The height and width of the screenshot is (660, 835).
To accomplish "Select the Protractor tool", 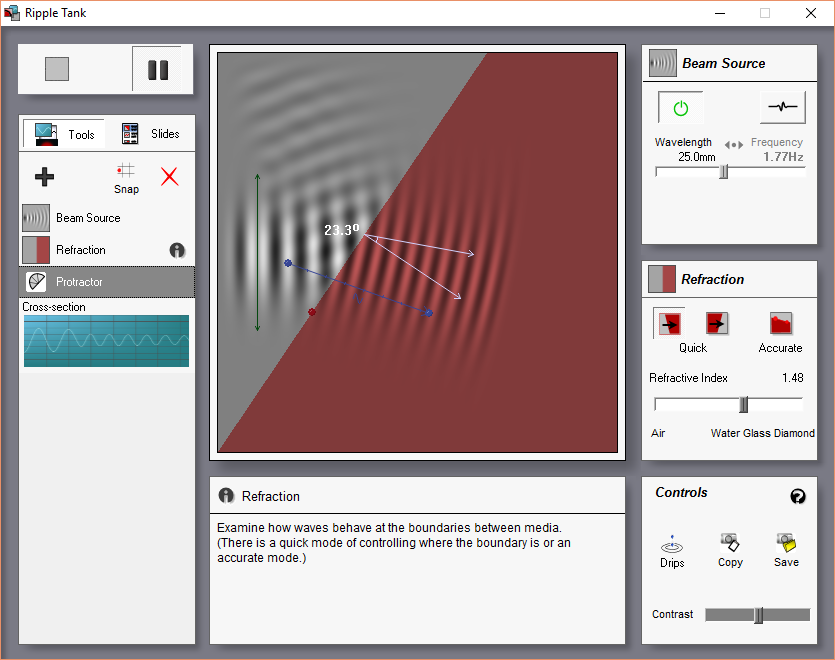I will [107, 282].
